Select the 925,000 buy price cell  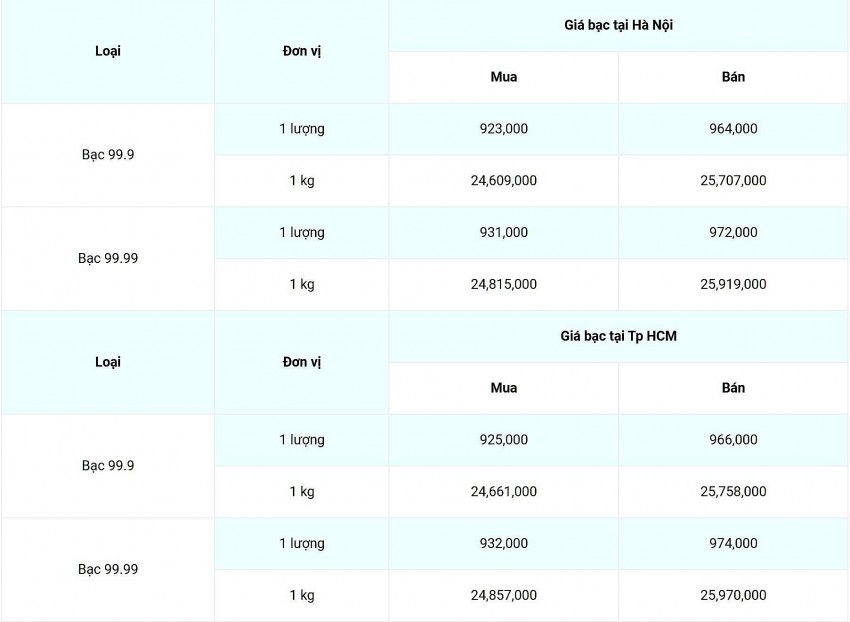pos(504,440)
